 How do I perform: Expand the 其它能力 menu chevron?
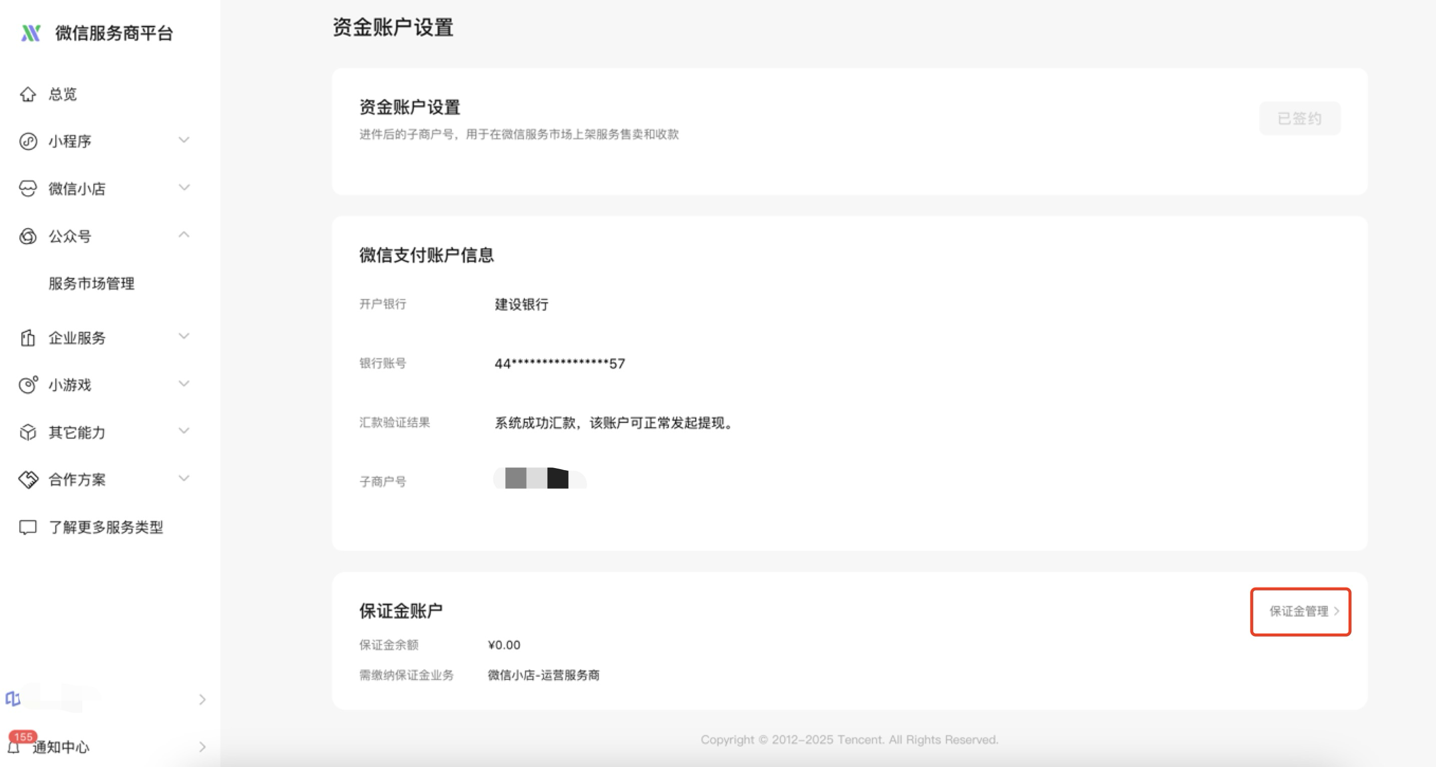[x=184, y=431]
